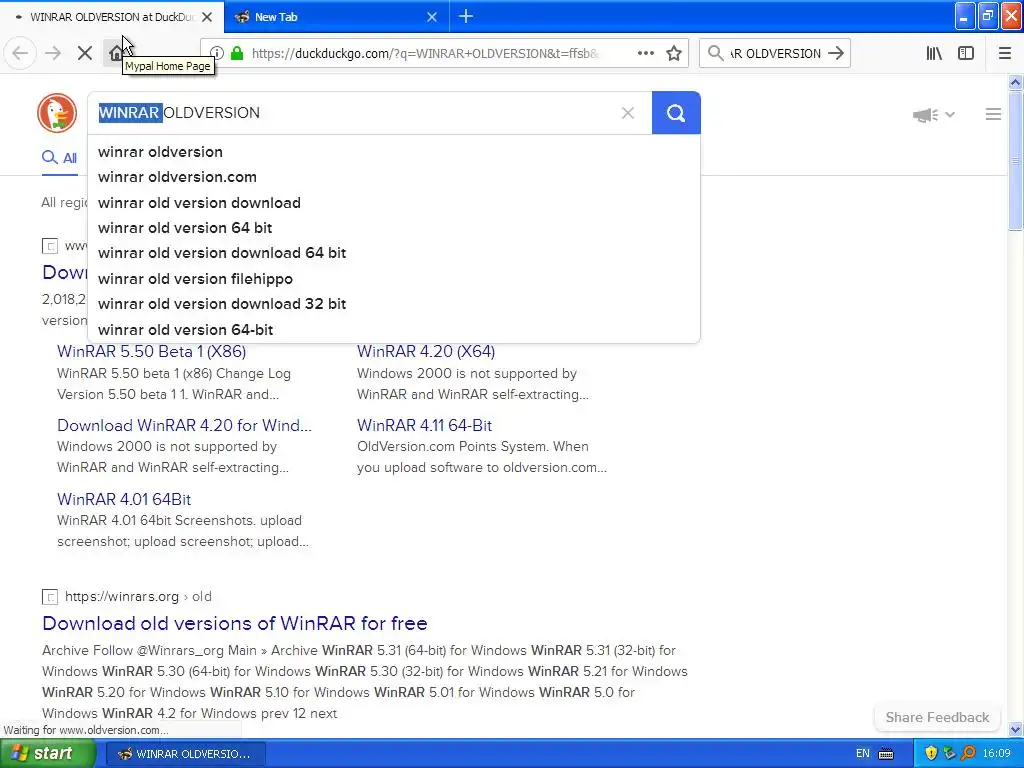This screenshot has height=768, width=1024.
Task: Select the All search results tab
Action: click(x=59, y=158)
